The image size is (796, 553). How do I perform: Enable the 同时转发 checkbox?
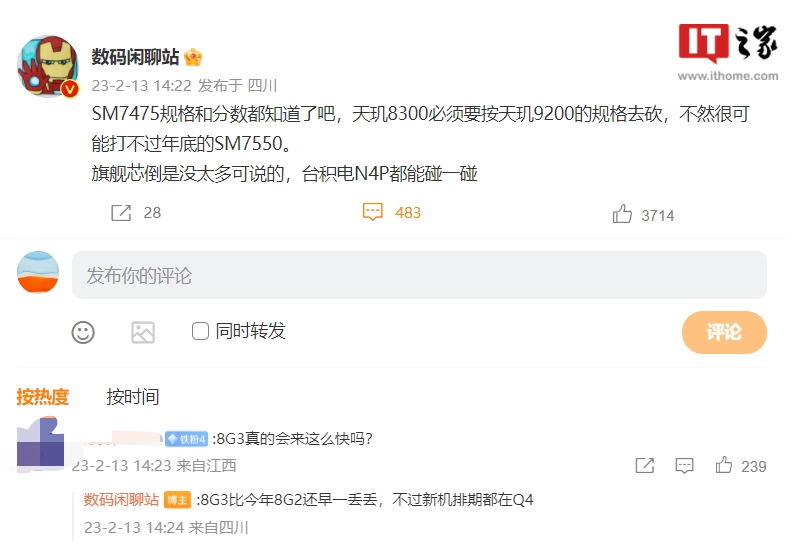tap(200, 332)
